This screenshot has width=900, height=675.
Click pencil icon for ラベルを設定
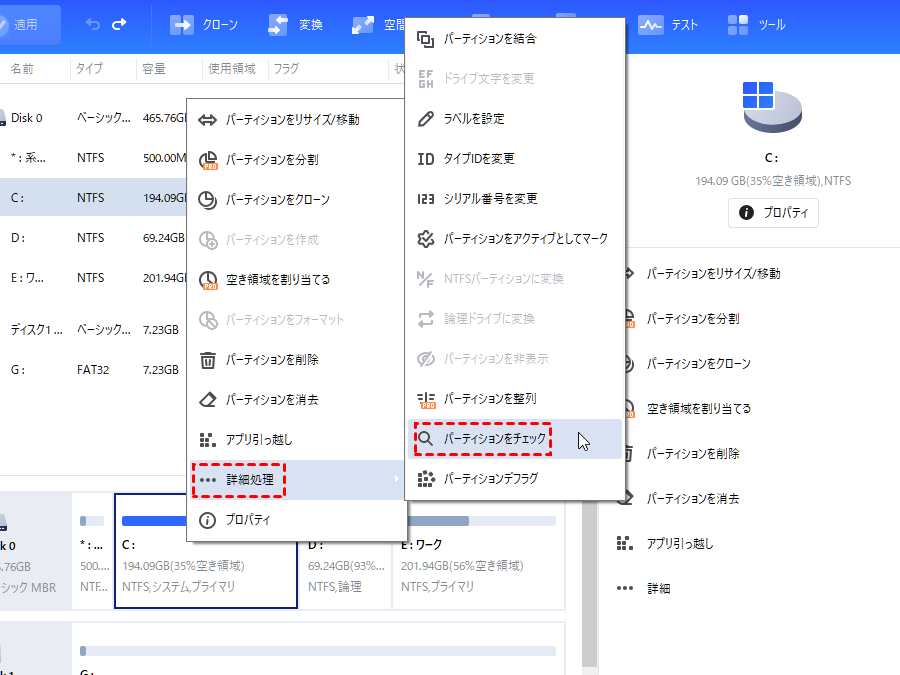point(426,119)
